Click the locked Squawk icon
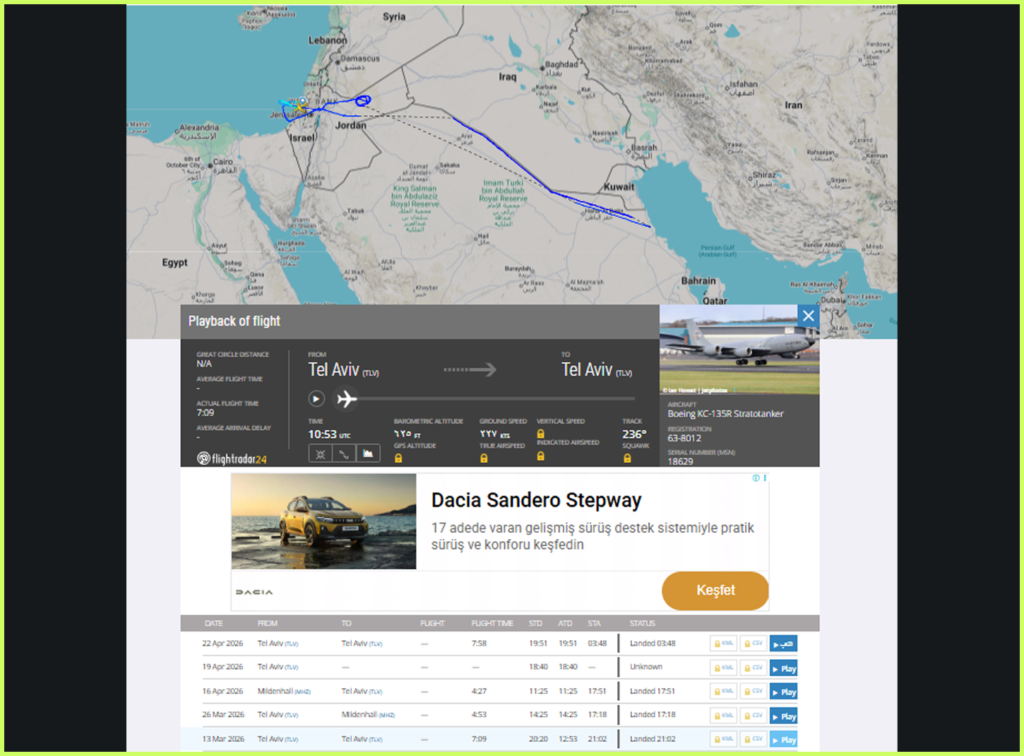This screenshot has width=1024, height=756. [x=627, y=458]
